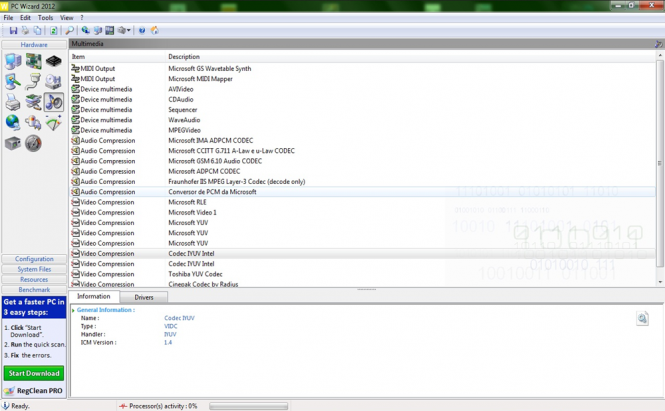This screenshot has width=665, height=411.
Task: Select the round speedometer dial icon
Action: pyautogui.click(x=33, y=143)
